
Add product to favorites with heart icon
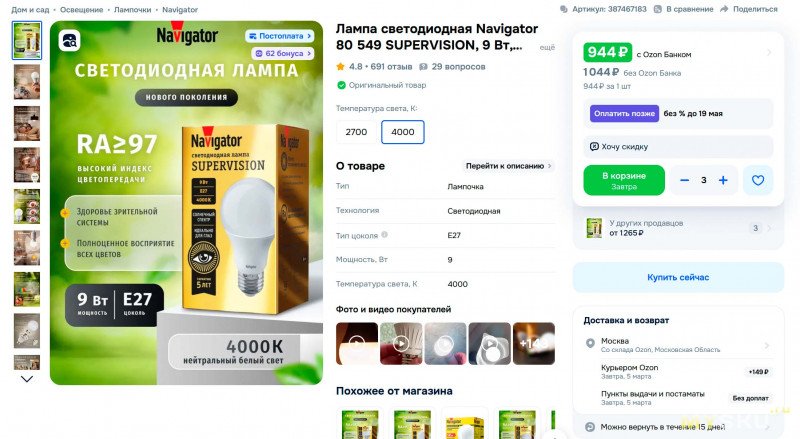(758, 180)
